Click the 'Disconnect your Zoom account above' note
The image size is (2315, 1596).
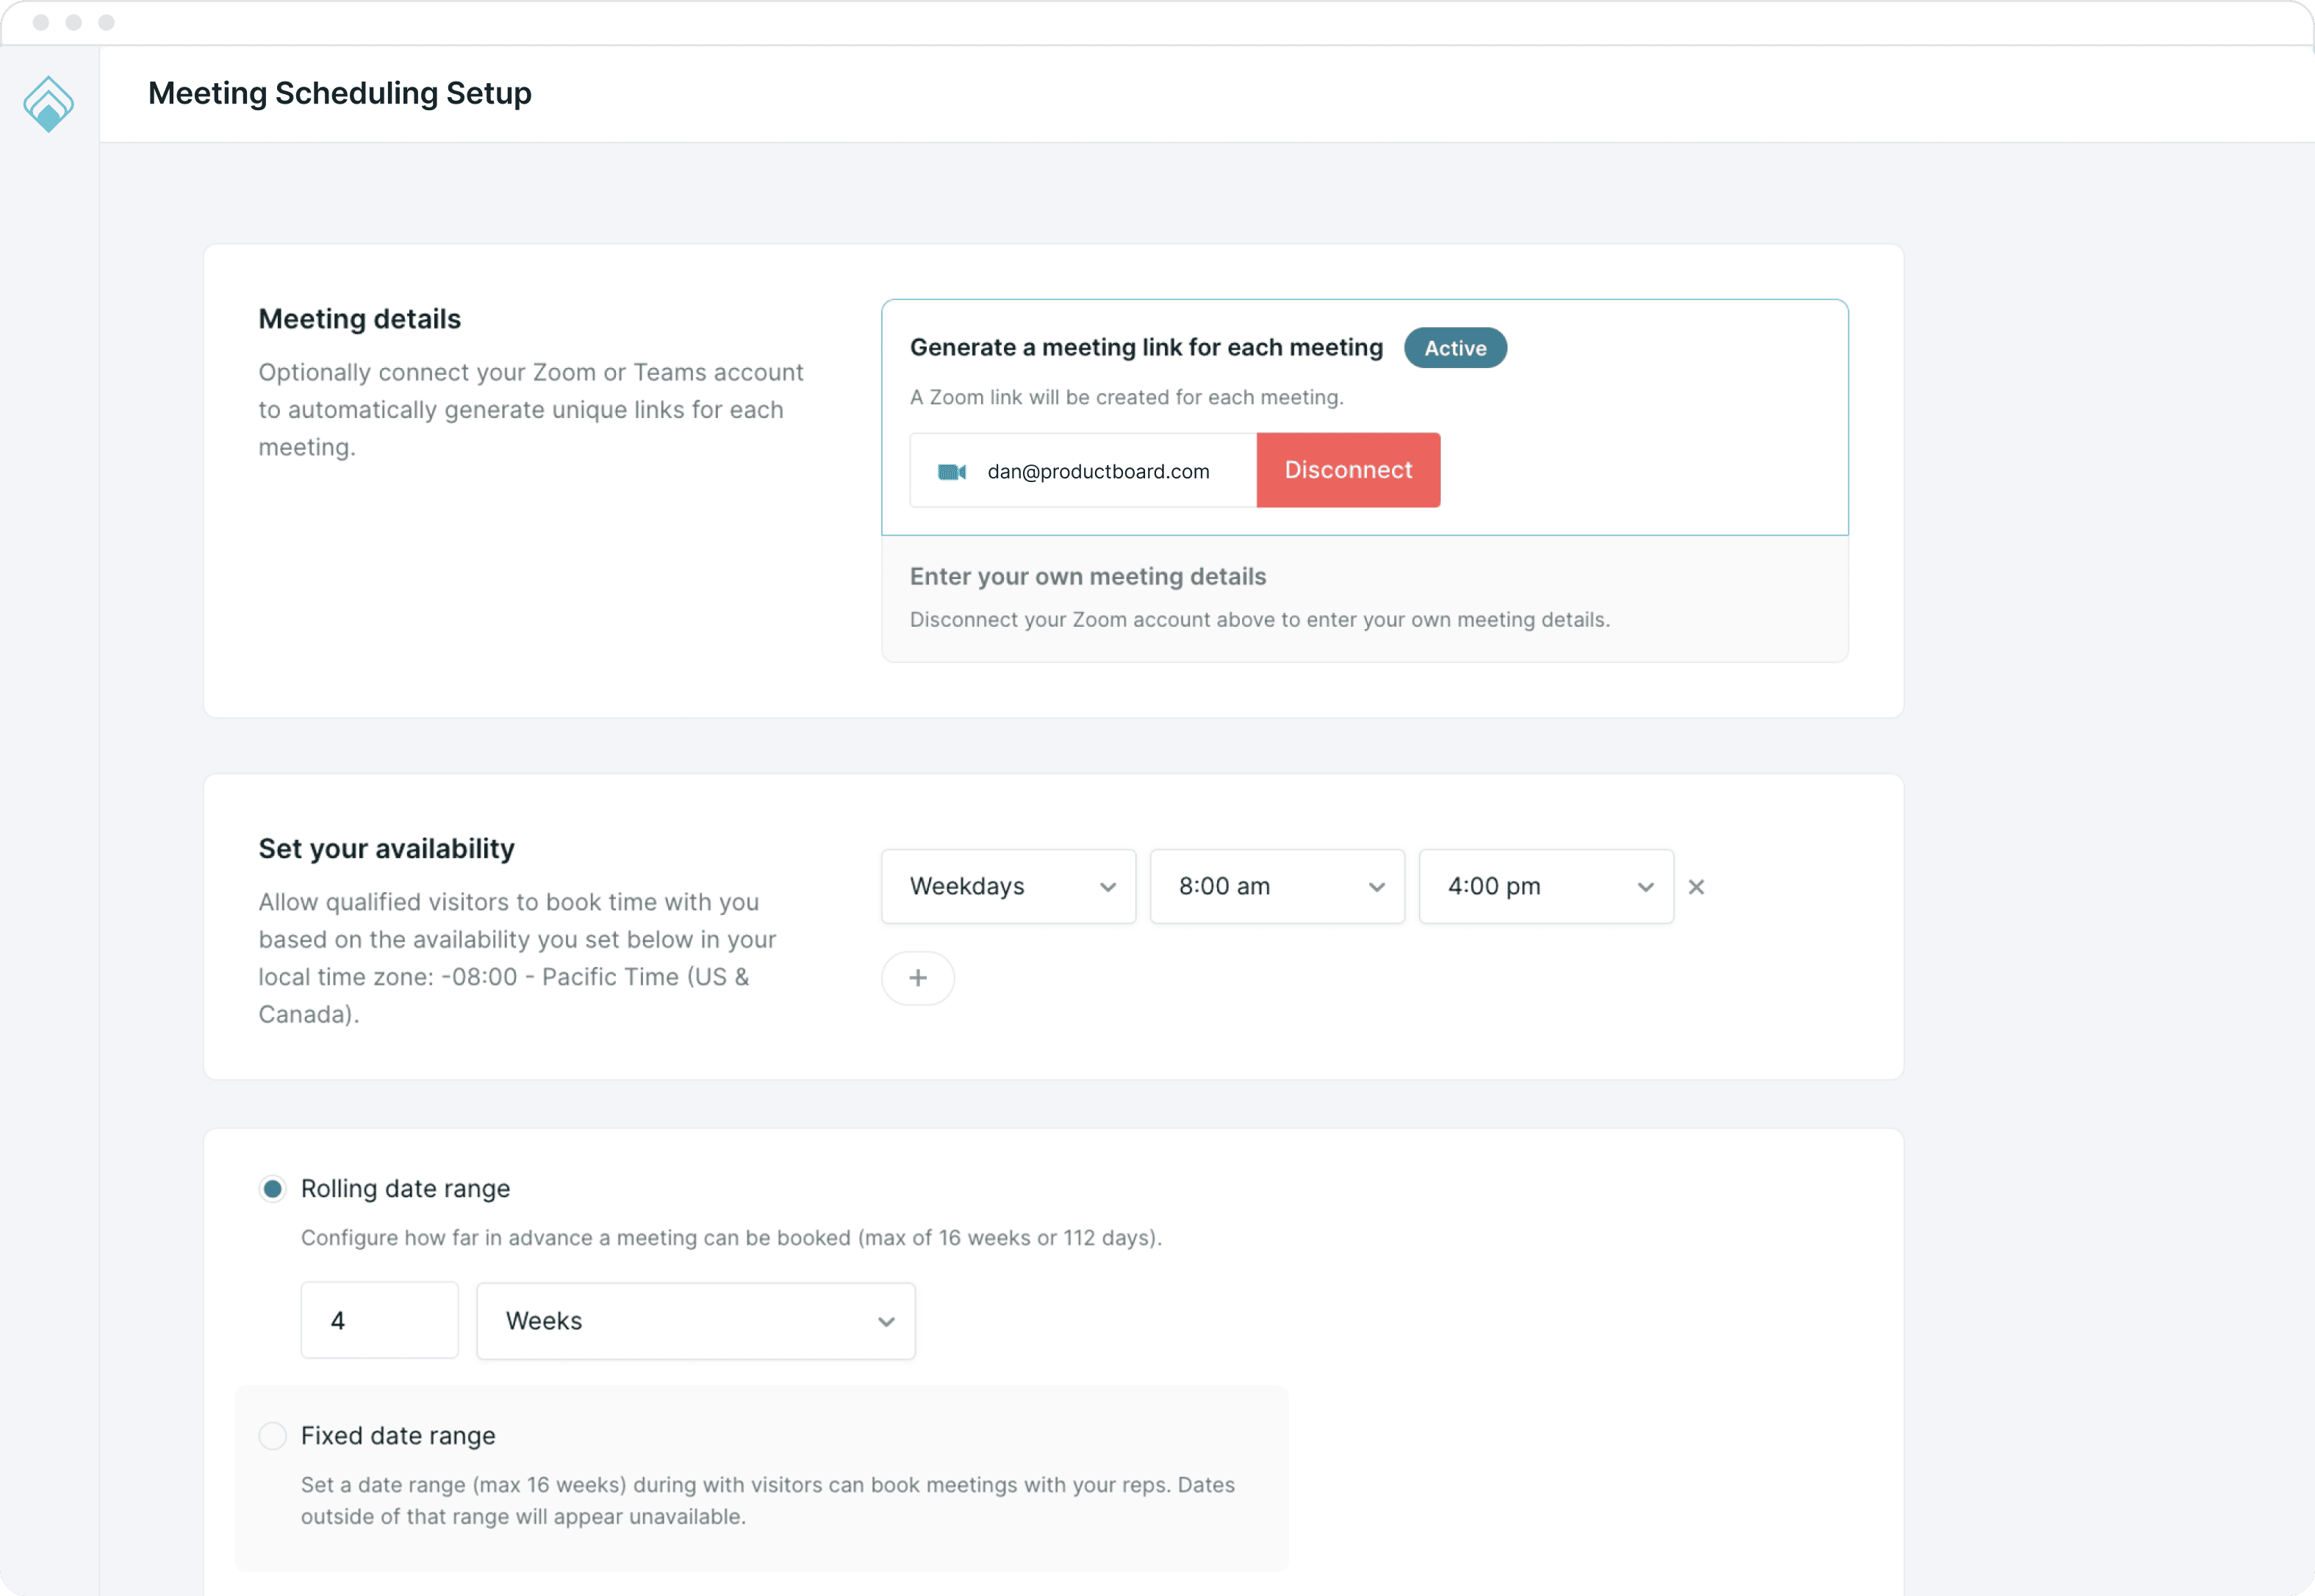coord(1259,620)
